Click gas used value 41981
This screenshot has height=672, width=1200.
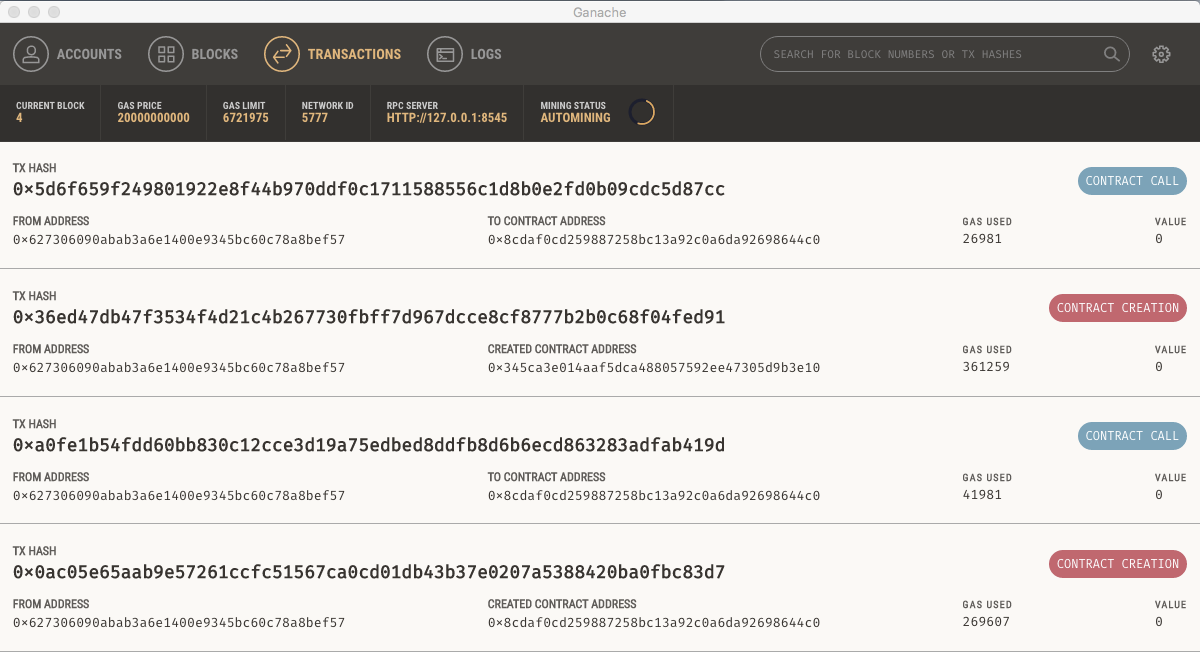(982, 495)
